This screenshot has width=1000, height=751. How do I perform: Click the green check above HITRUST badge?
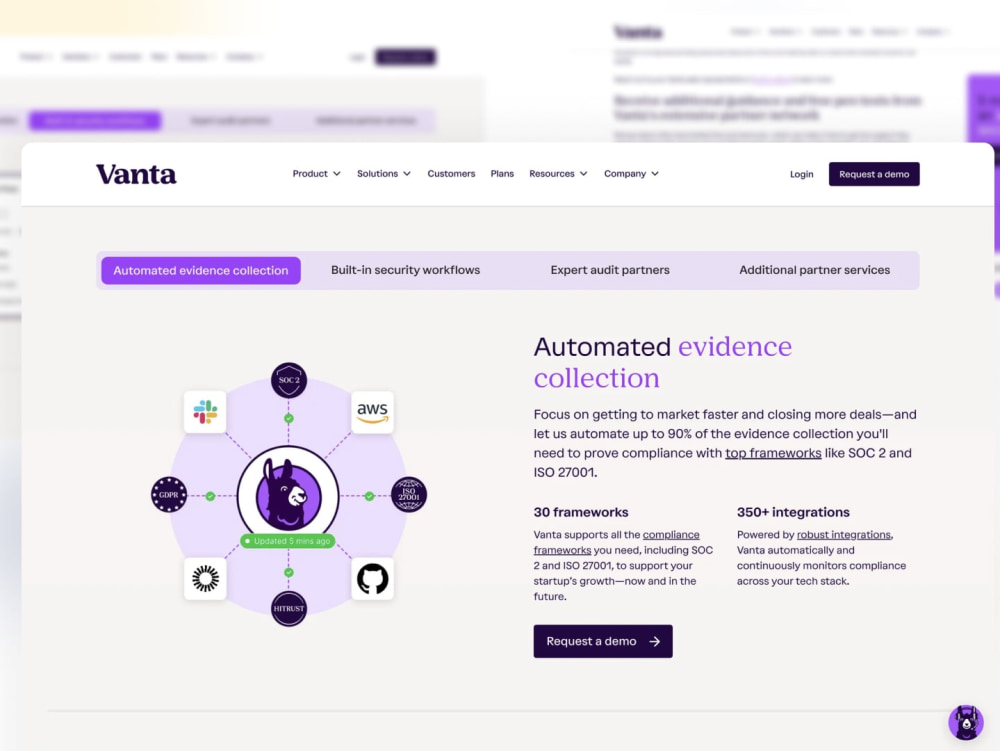click(289, 572)
